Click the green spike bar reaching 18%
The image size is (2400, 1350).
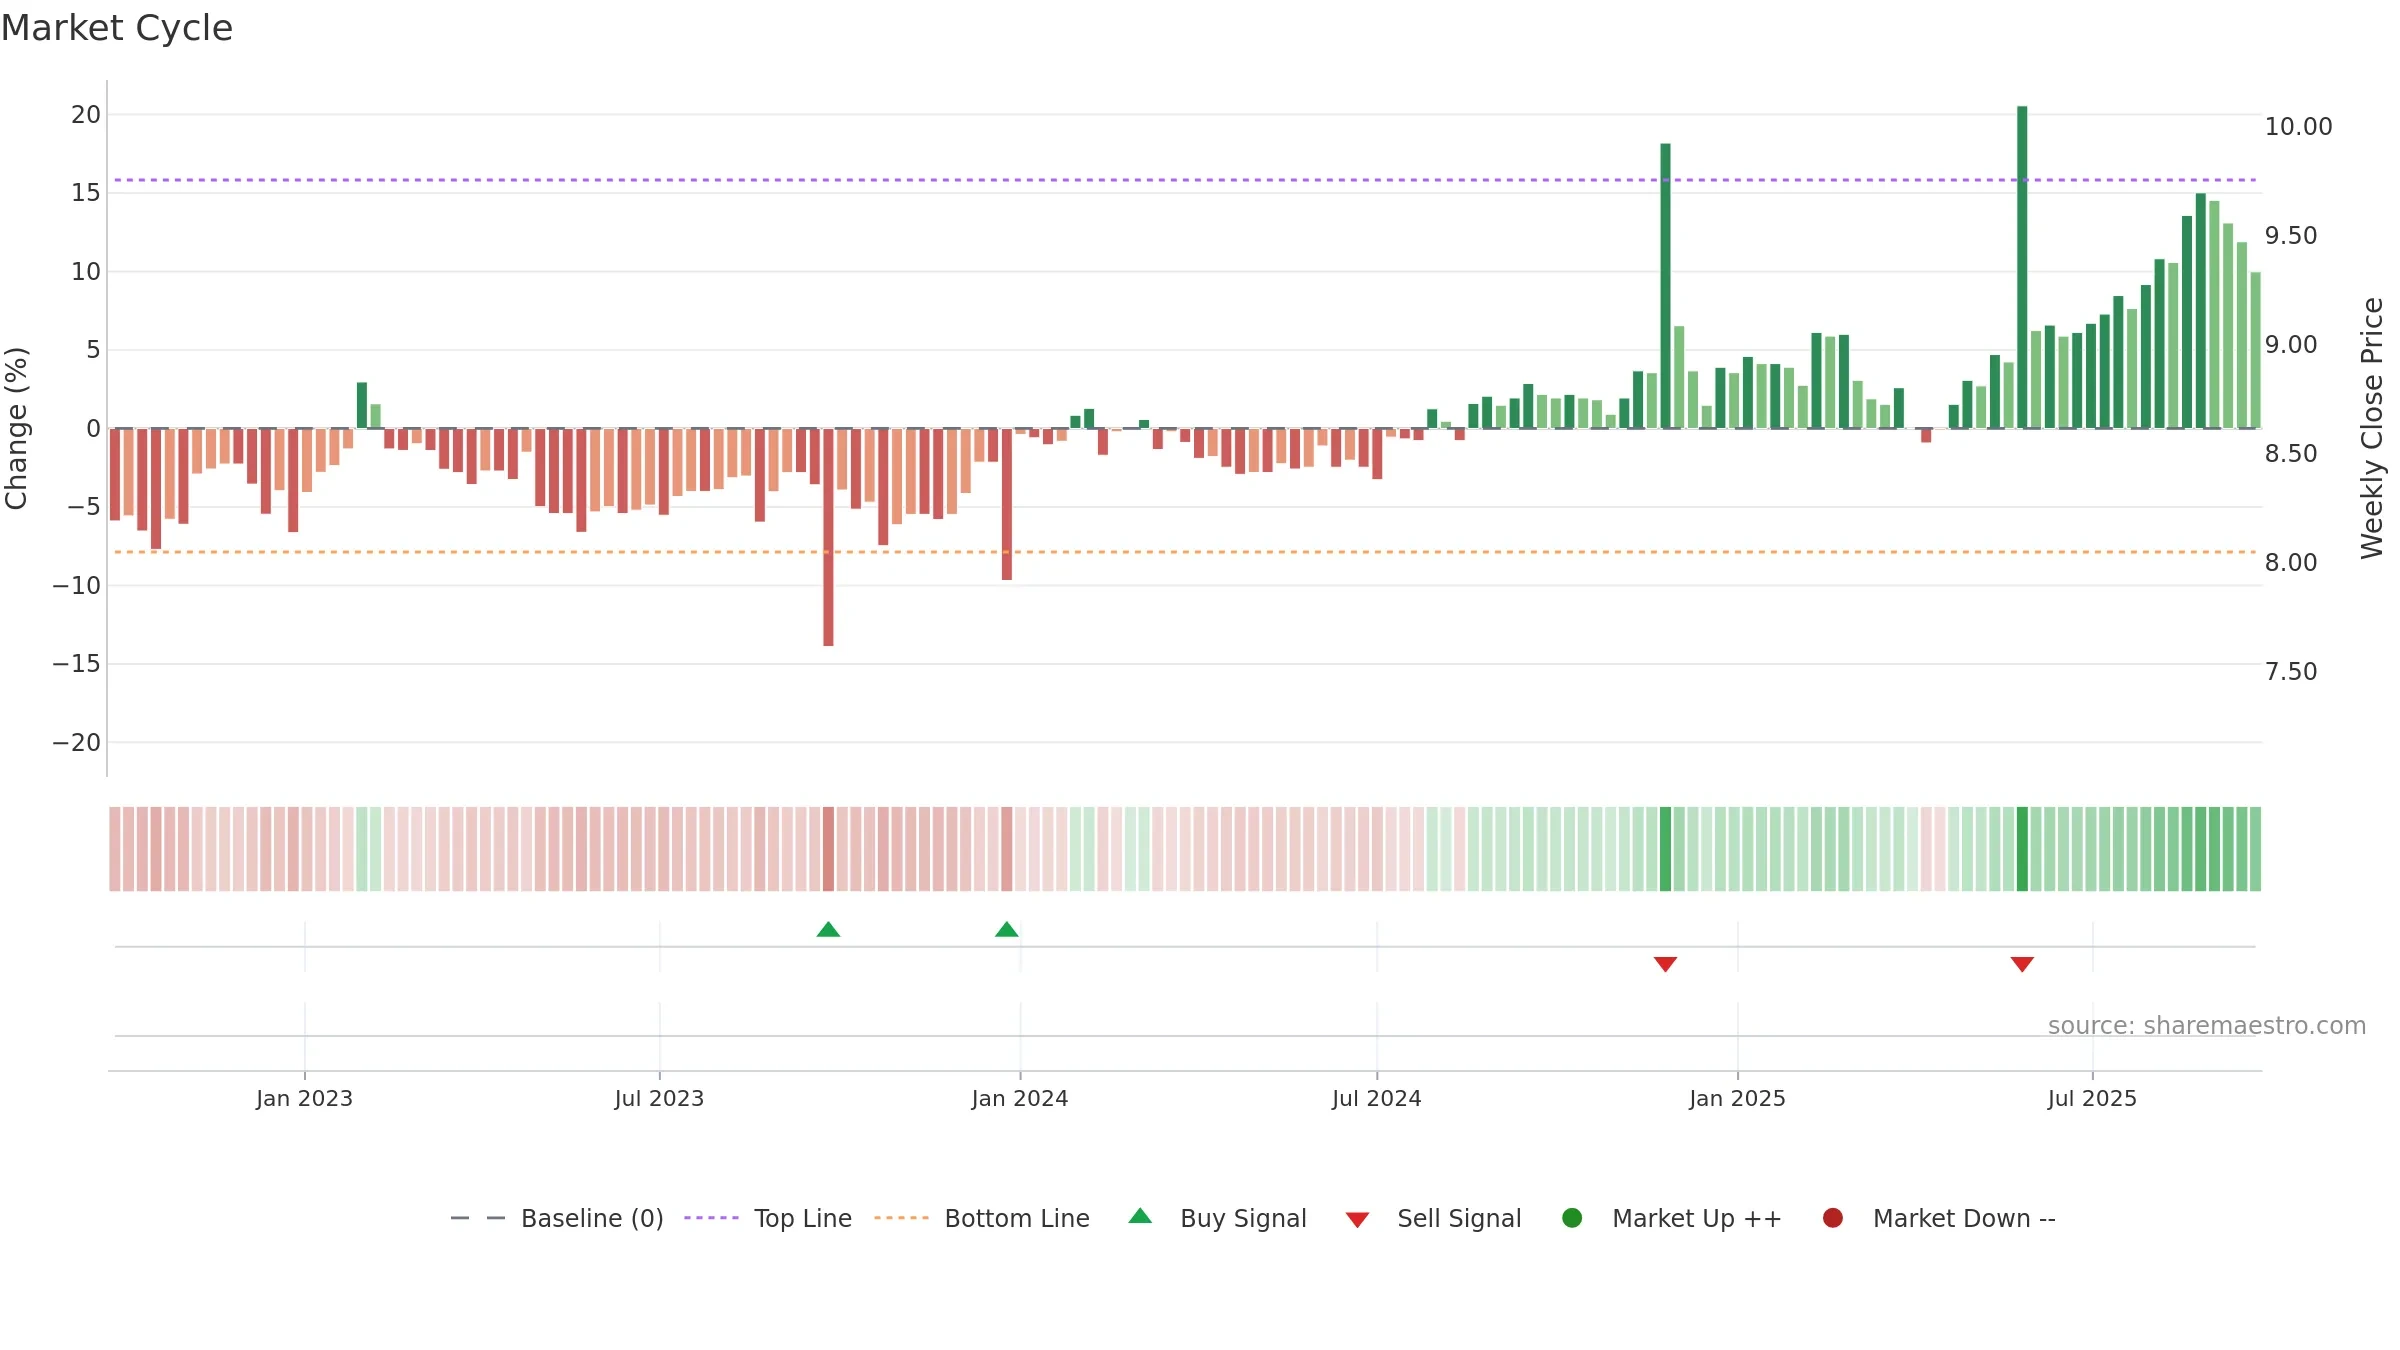1665,286
